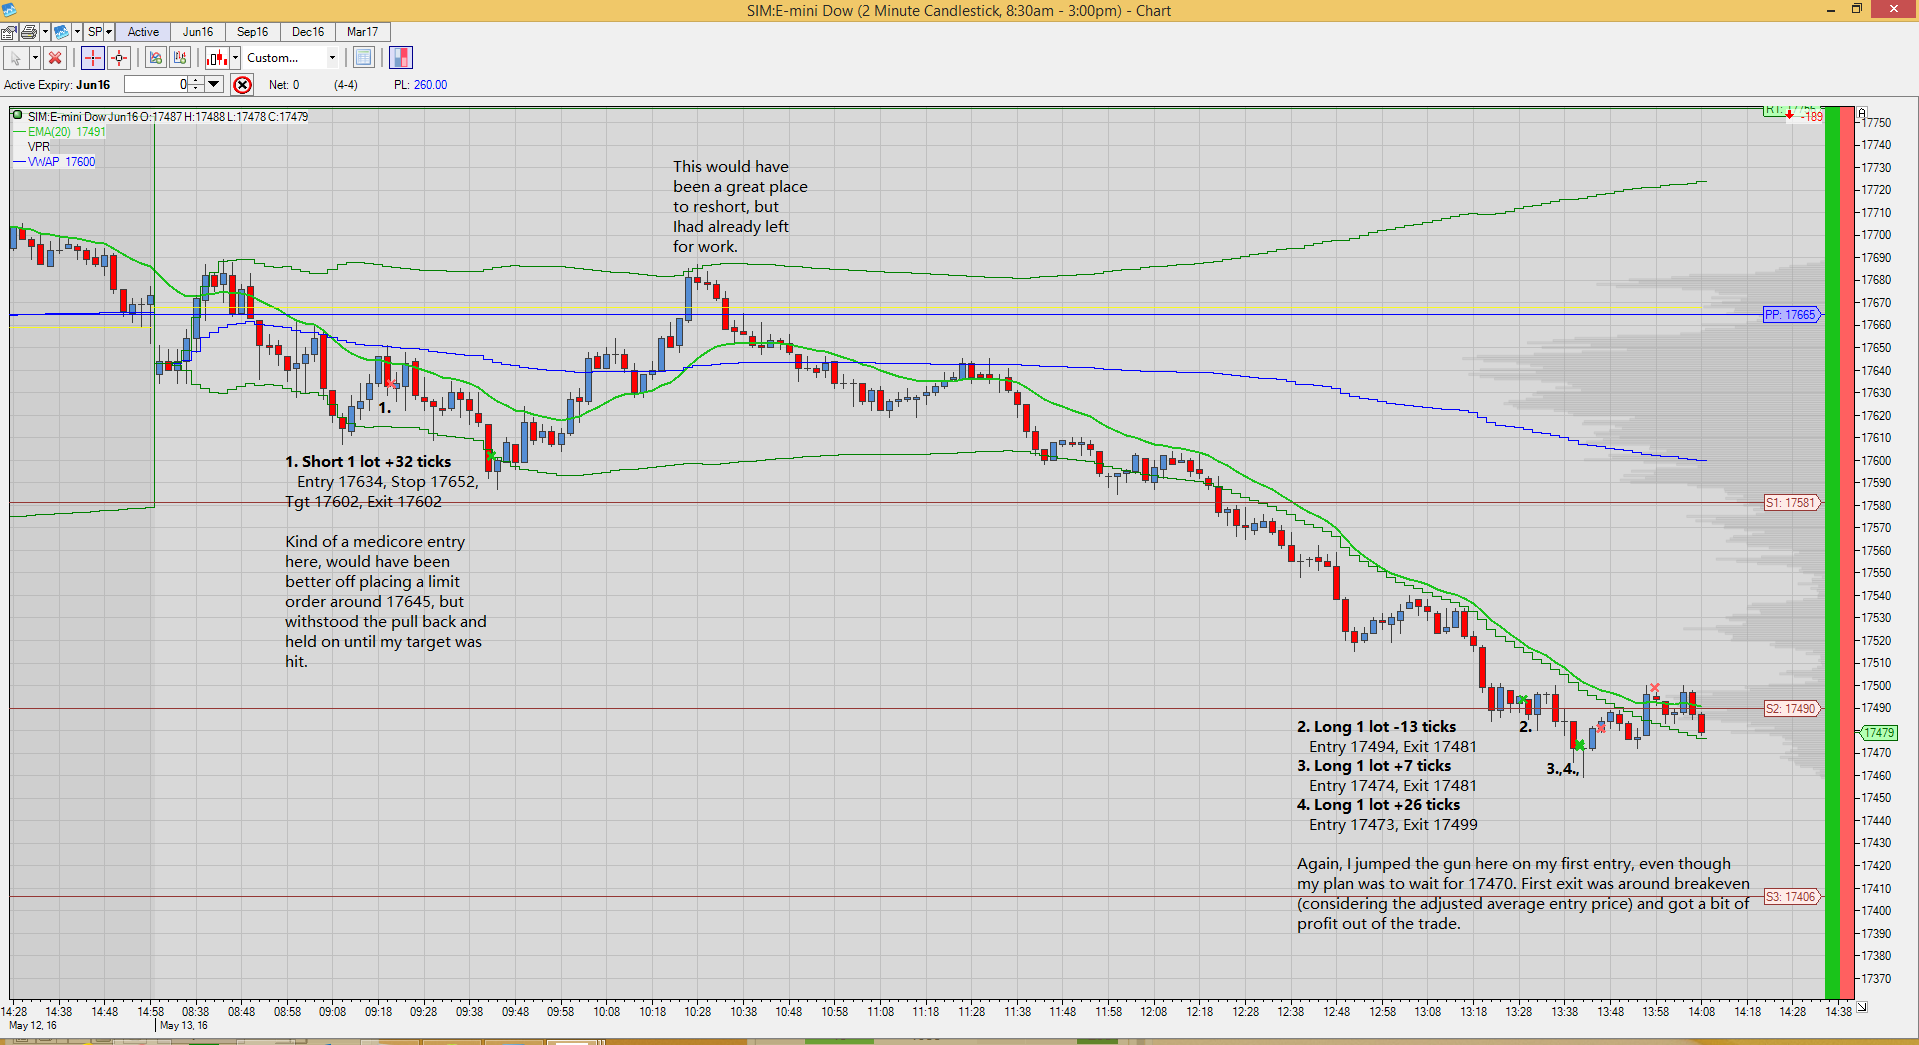Click the order quantity input field

coord(156,85)
